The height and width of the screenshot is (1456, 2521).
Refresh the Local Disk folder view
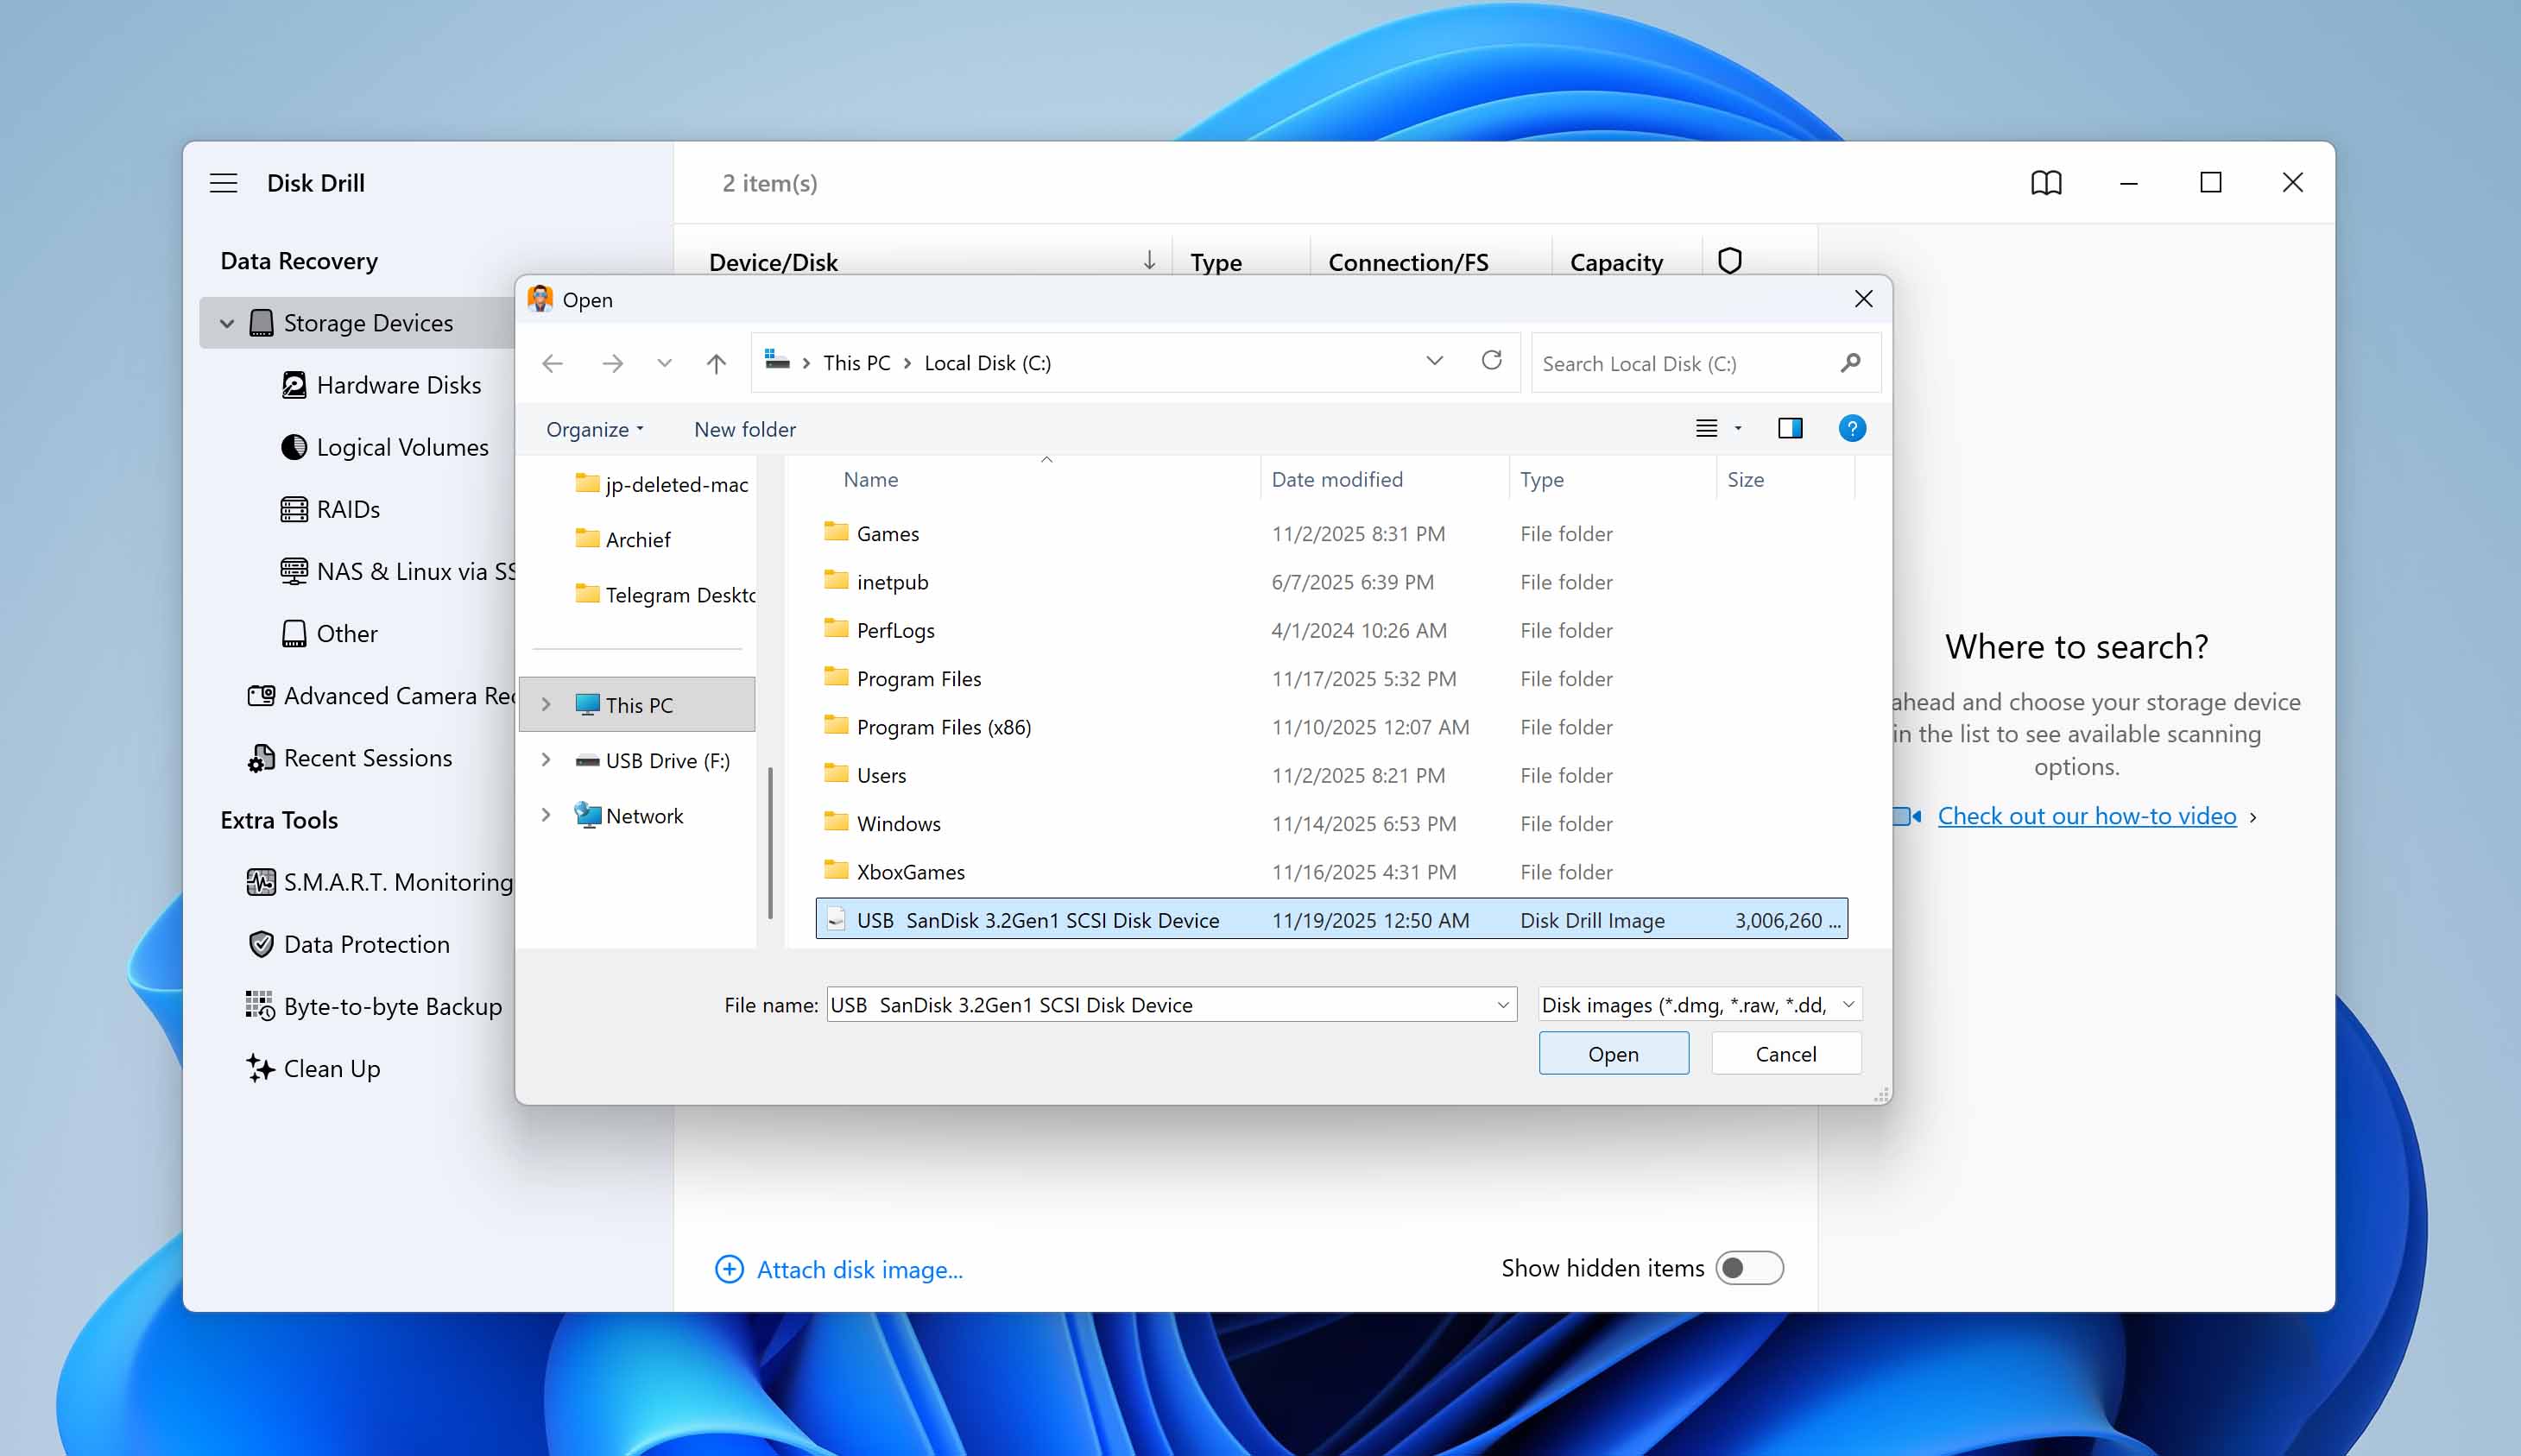tap(1492, 362)
